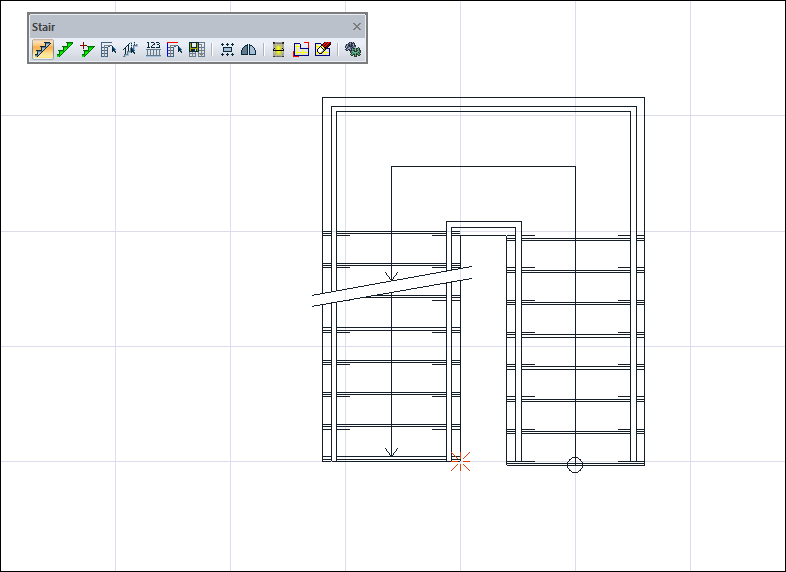Click the dotted square with arrows icon
The image size is (786, 572).
[x=227, y=49]
